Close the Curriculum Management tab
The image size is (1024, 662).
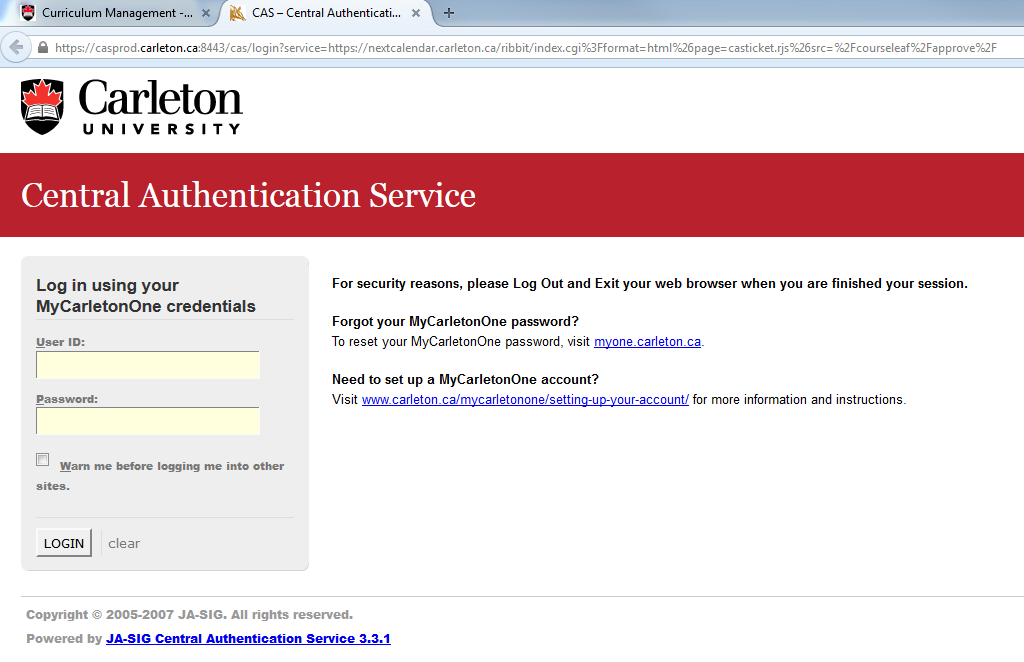(206, 14)
